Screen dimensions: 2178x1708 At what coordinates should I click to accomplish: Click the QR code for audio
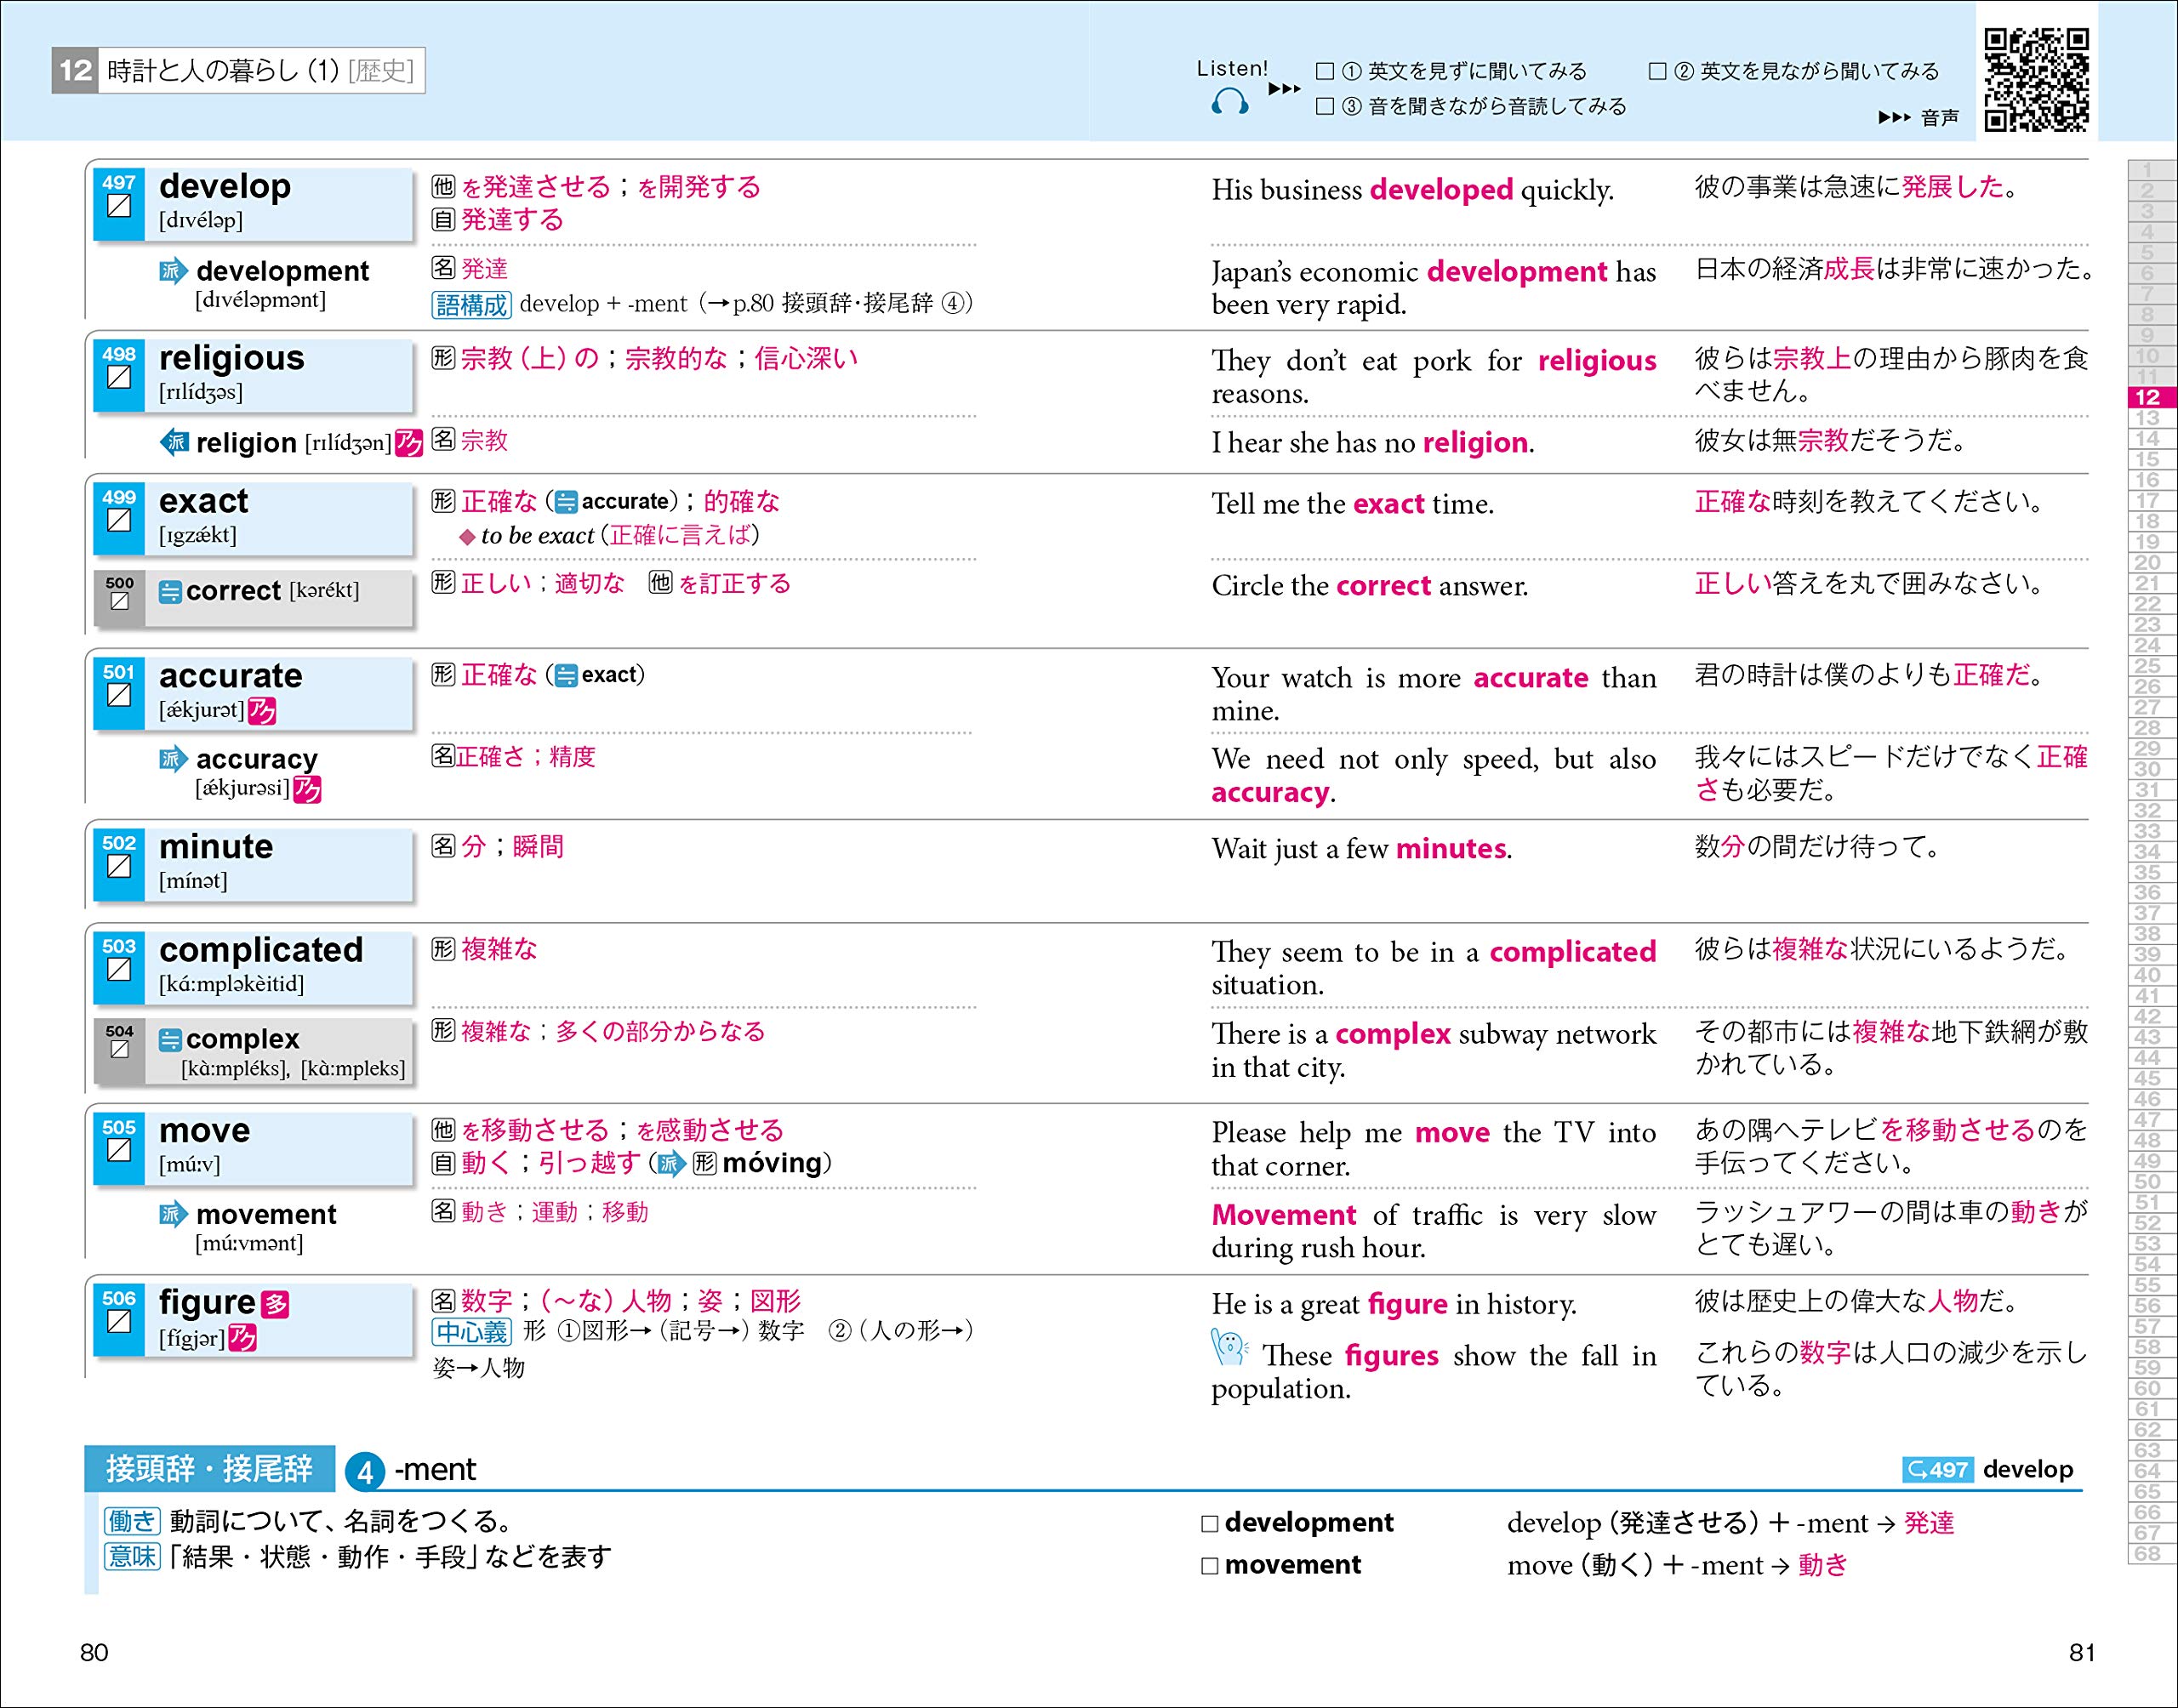pos(2036,79)
